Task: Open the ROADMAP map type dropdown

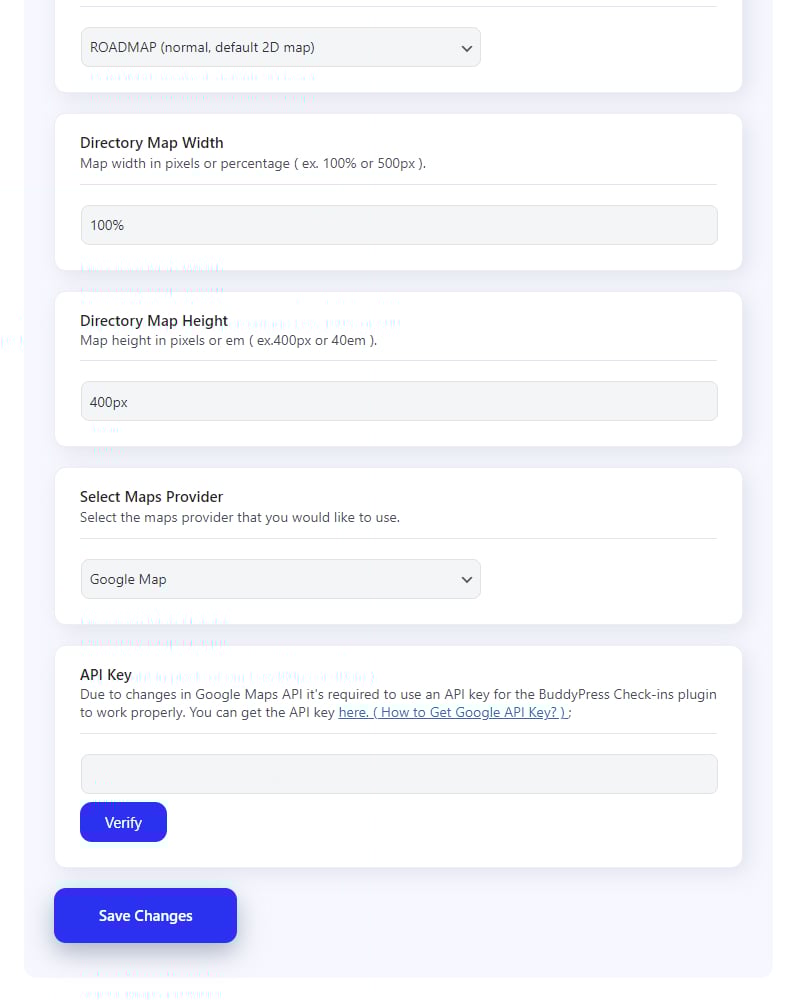Action: click(270, 47)
